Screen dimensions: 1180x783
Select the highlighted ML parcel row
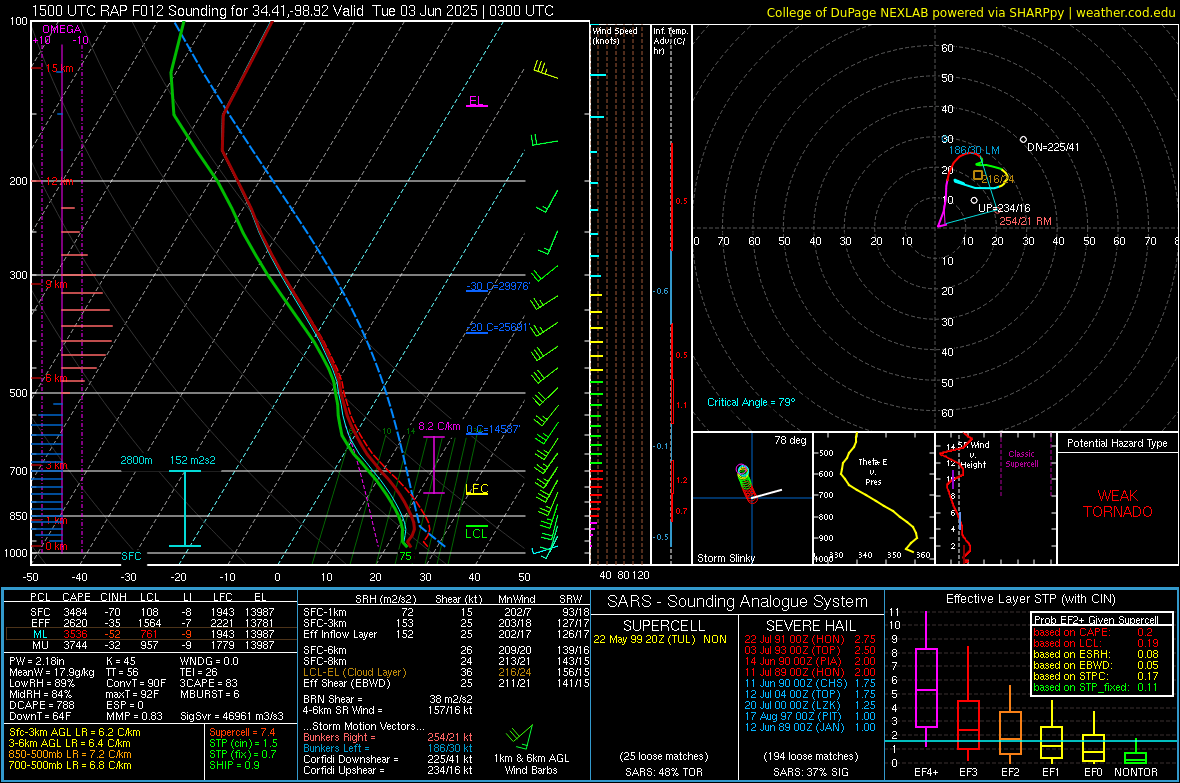(x=151, y=634)
